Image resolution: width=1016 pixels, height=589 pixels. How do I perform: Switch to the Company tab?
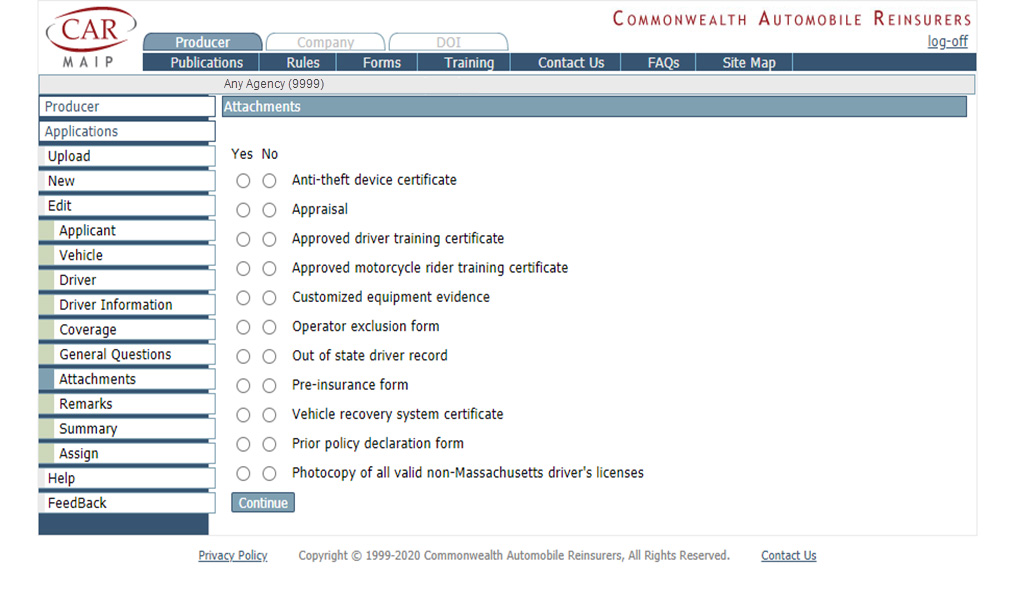[x=325, y=43]
